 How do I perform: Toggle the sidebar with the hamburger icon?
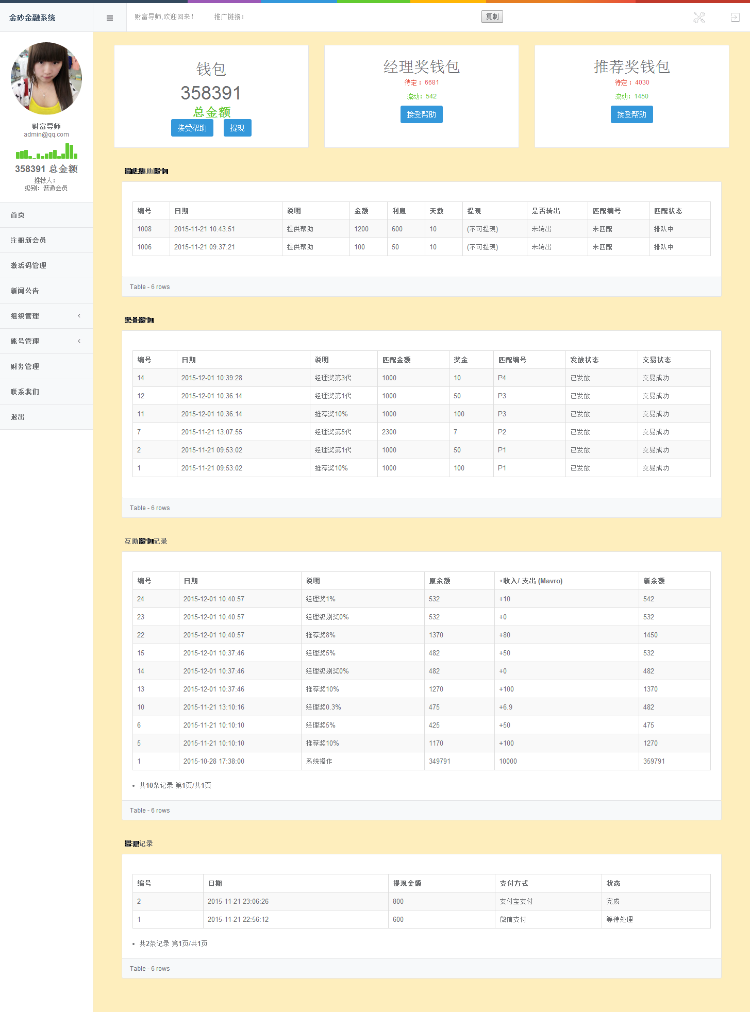pyautogui.click(x=110, y=18)
